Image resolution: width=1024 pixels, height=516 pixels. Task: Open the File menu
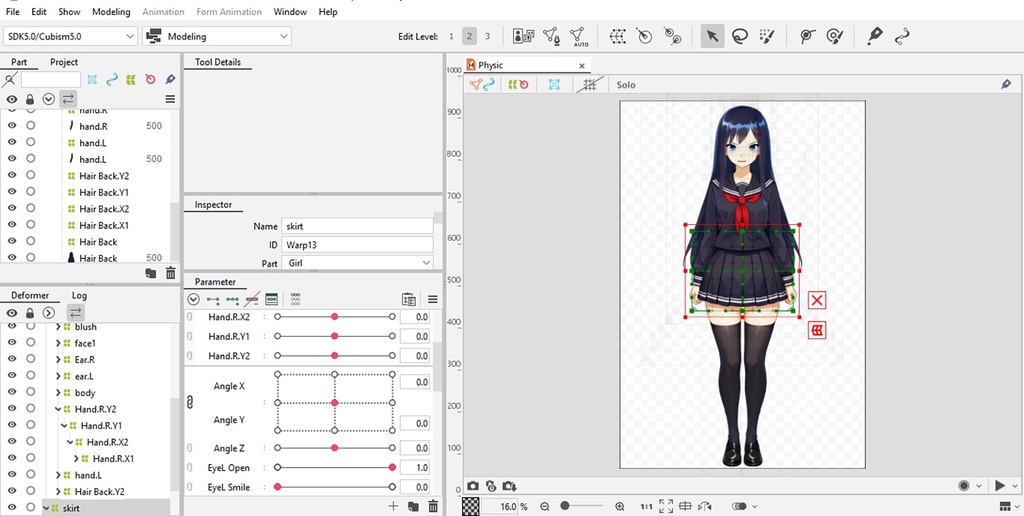[12, 12]
